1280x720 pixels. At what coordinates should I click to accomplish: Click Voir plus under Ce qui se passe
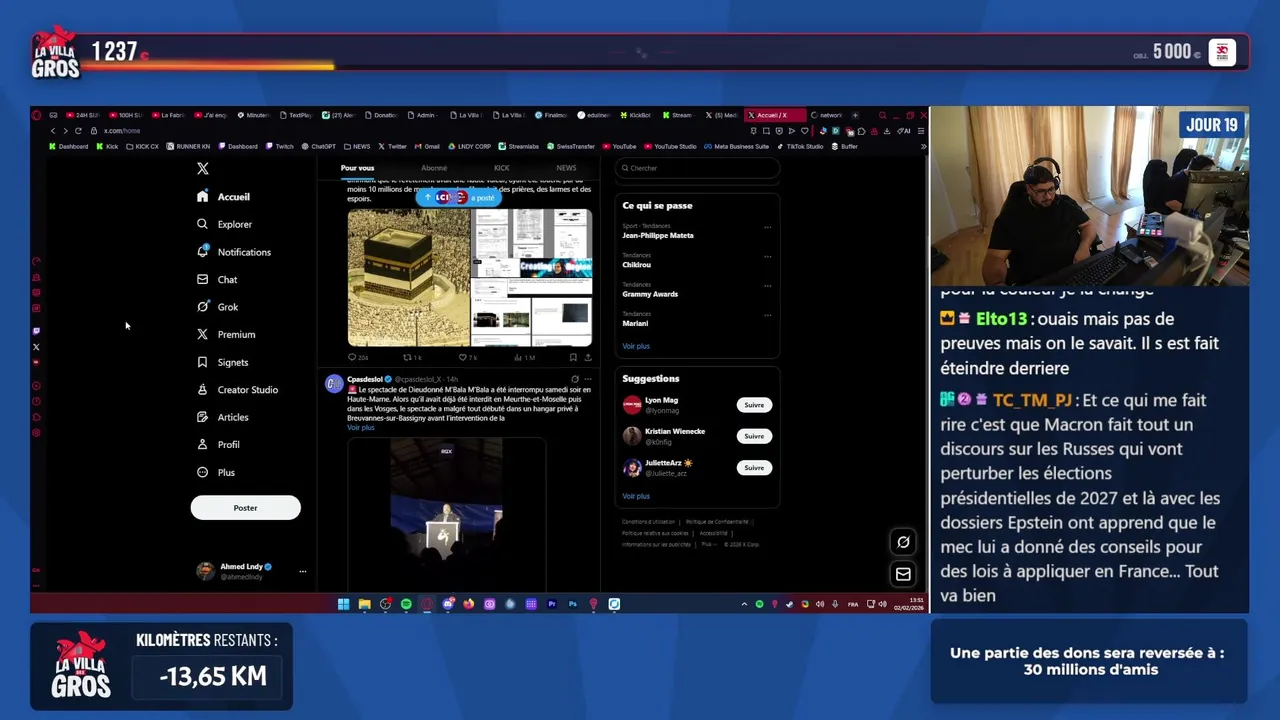[636, 346]
